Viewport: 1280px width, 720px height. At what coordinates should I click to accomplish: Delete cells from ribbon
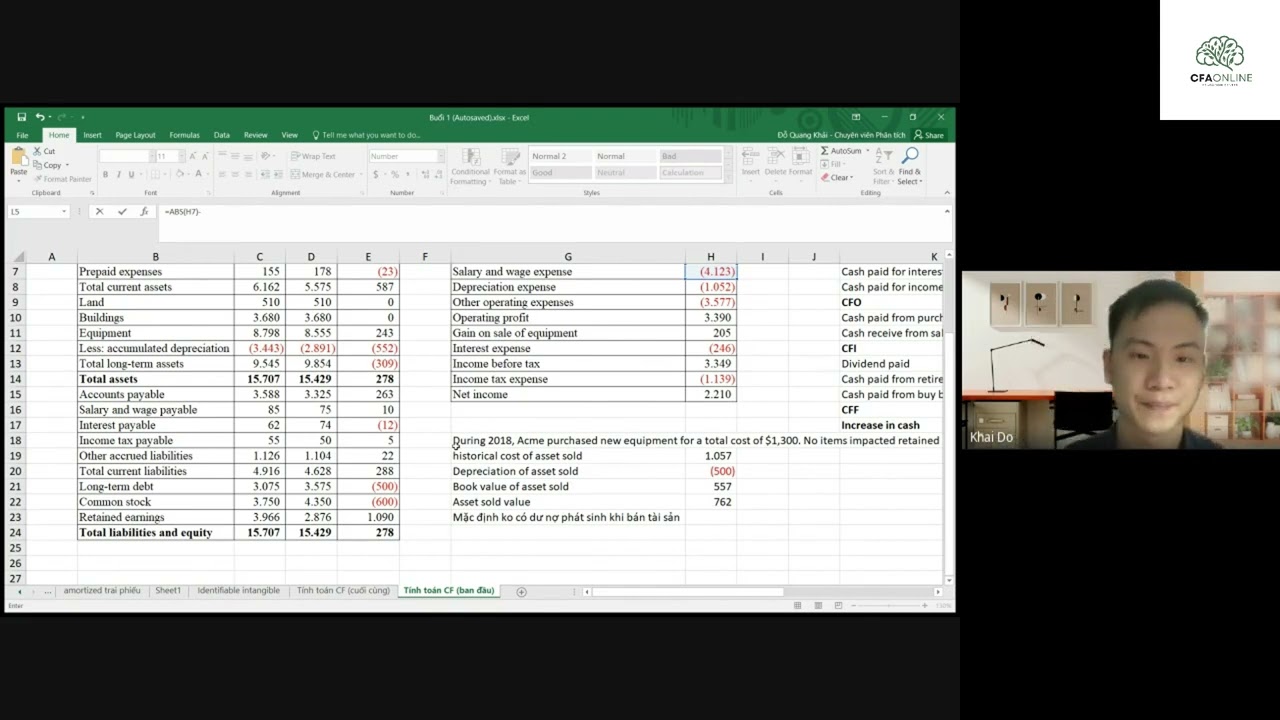pyautogui.click(x=775, y=162)
